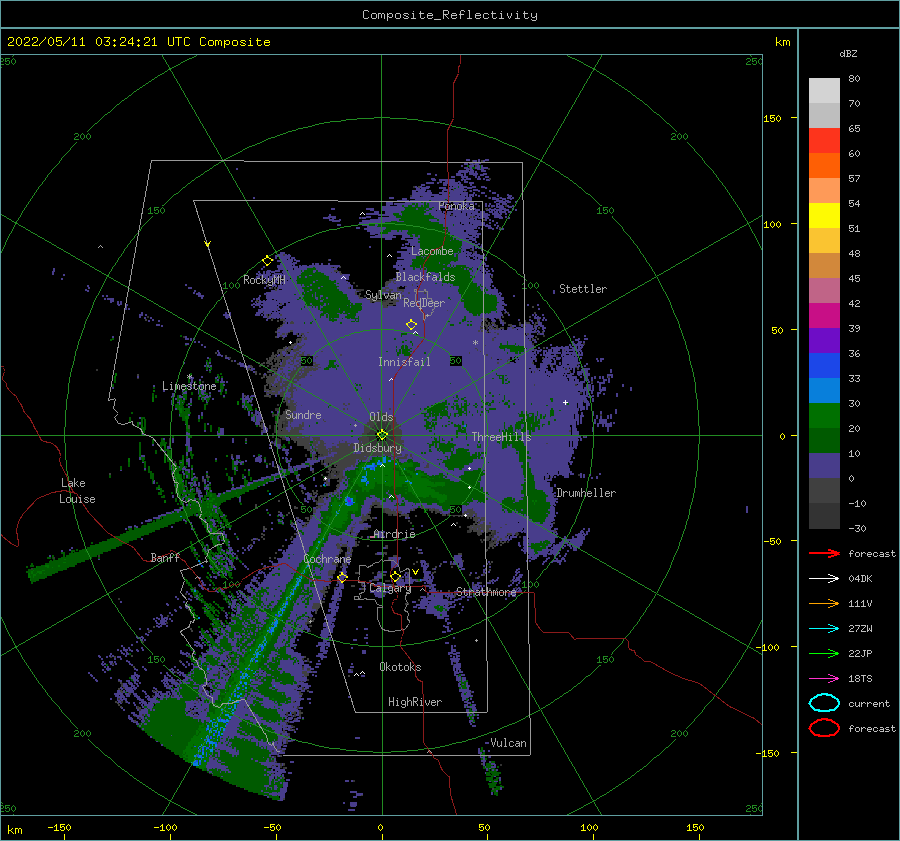The height and width of the screenshot is (841, 900).
Task: Choose the green 22JP arrow in the legend
Action: [x=824, y=653]
